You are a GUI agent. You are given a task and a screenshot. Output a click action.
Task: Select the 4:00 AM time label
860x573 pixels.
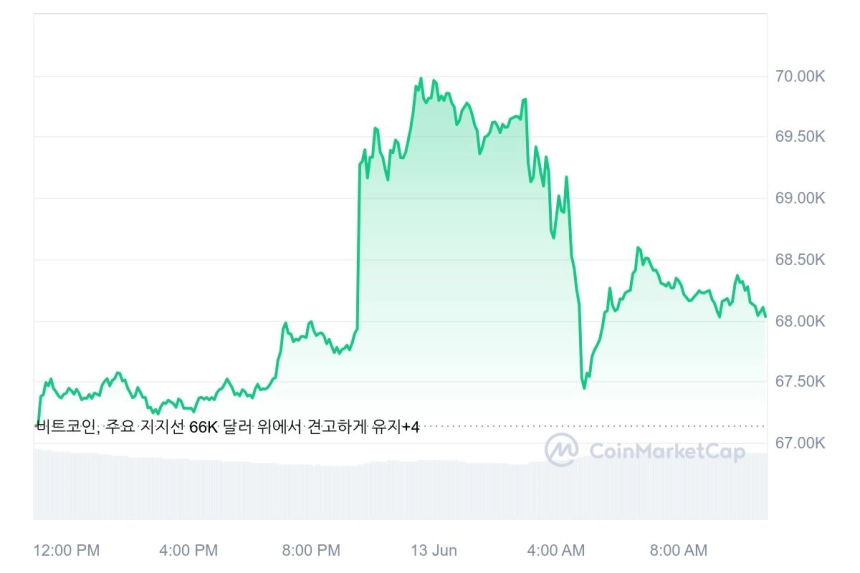[556, 550]
